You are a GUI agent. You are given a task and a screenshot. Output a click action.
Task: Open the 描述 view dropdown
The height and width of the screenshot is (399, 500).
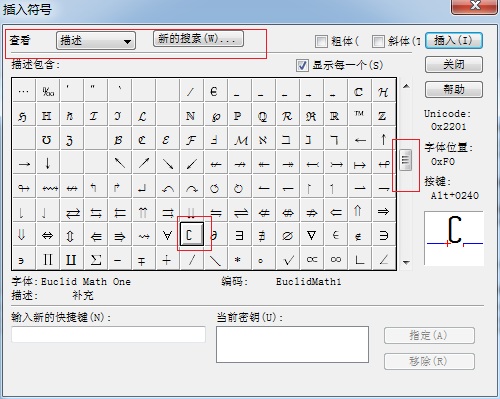click(96, 41)
